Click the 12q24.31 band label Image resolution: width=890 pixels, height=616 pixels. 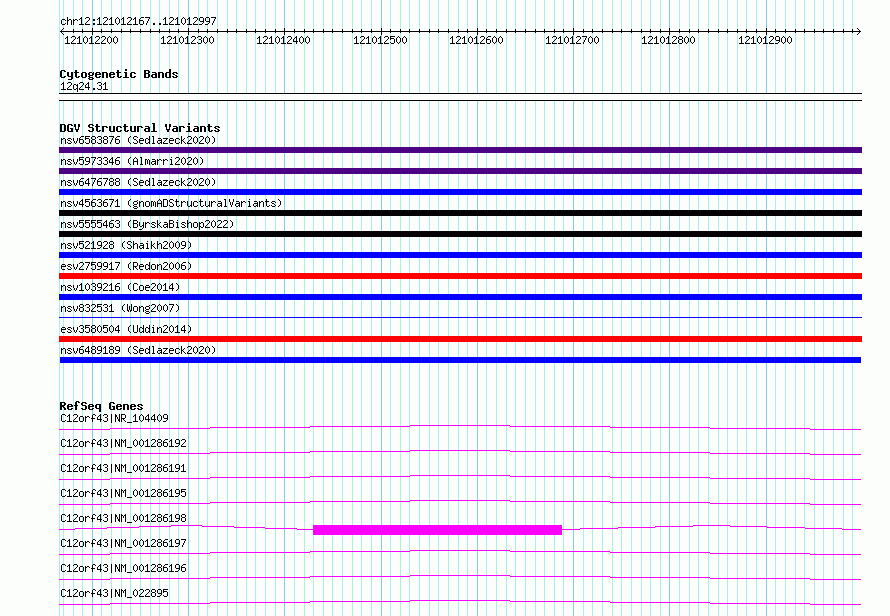pyautogui.click(x=84, y=86)
